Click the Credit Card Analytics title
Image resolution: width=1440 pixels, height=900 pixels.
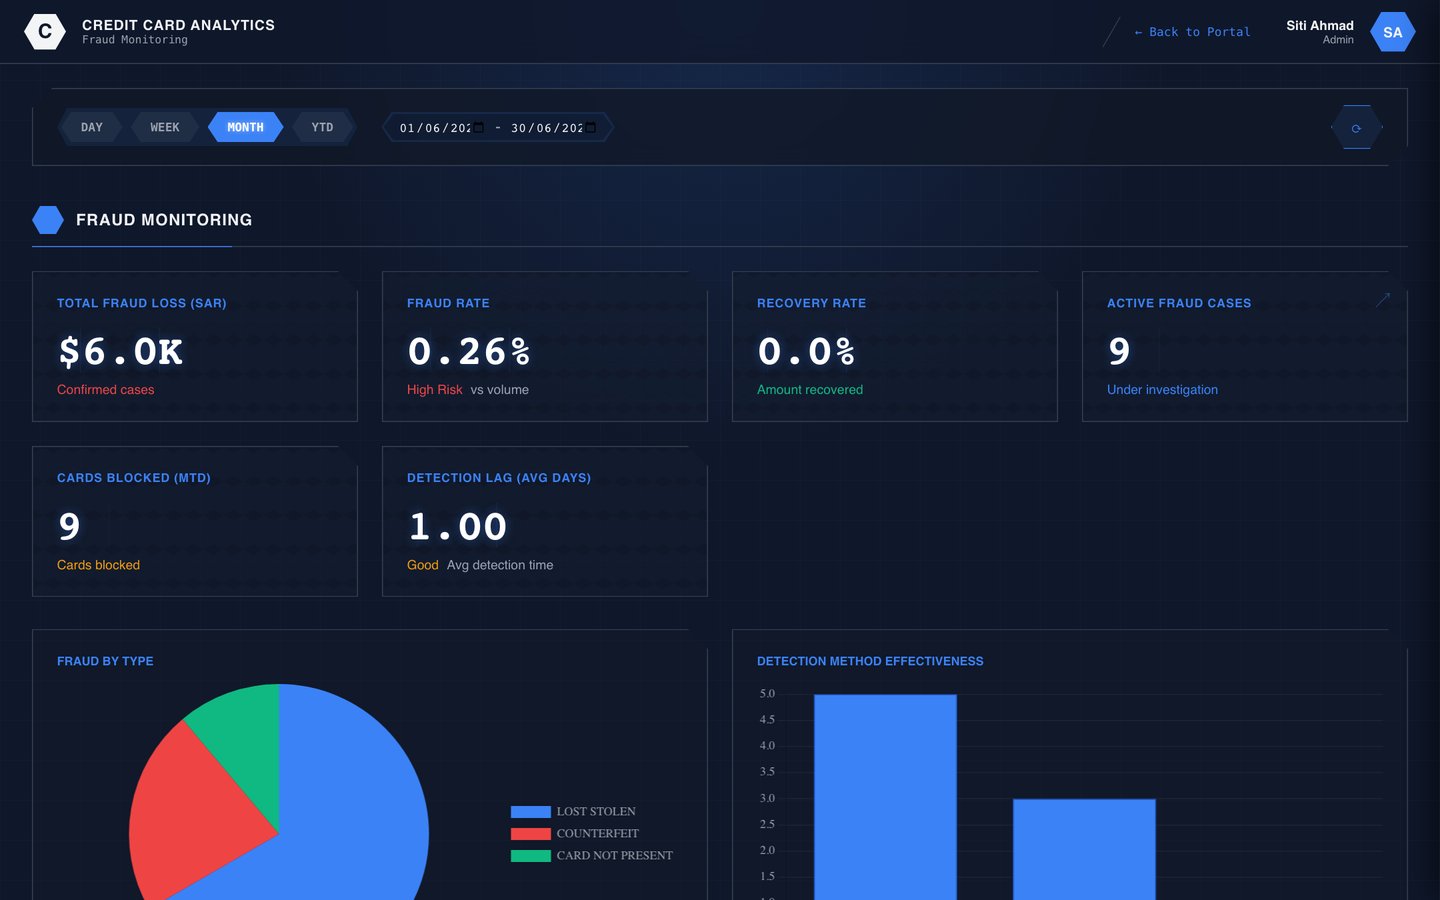tap(178, 25)
